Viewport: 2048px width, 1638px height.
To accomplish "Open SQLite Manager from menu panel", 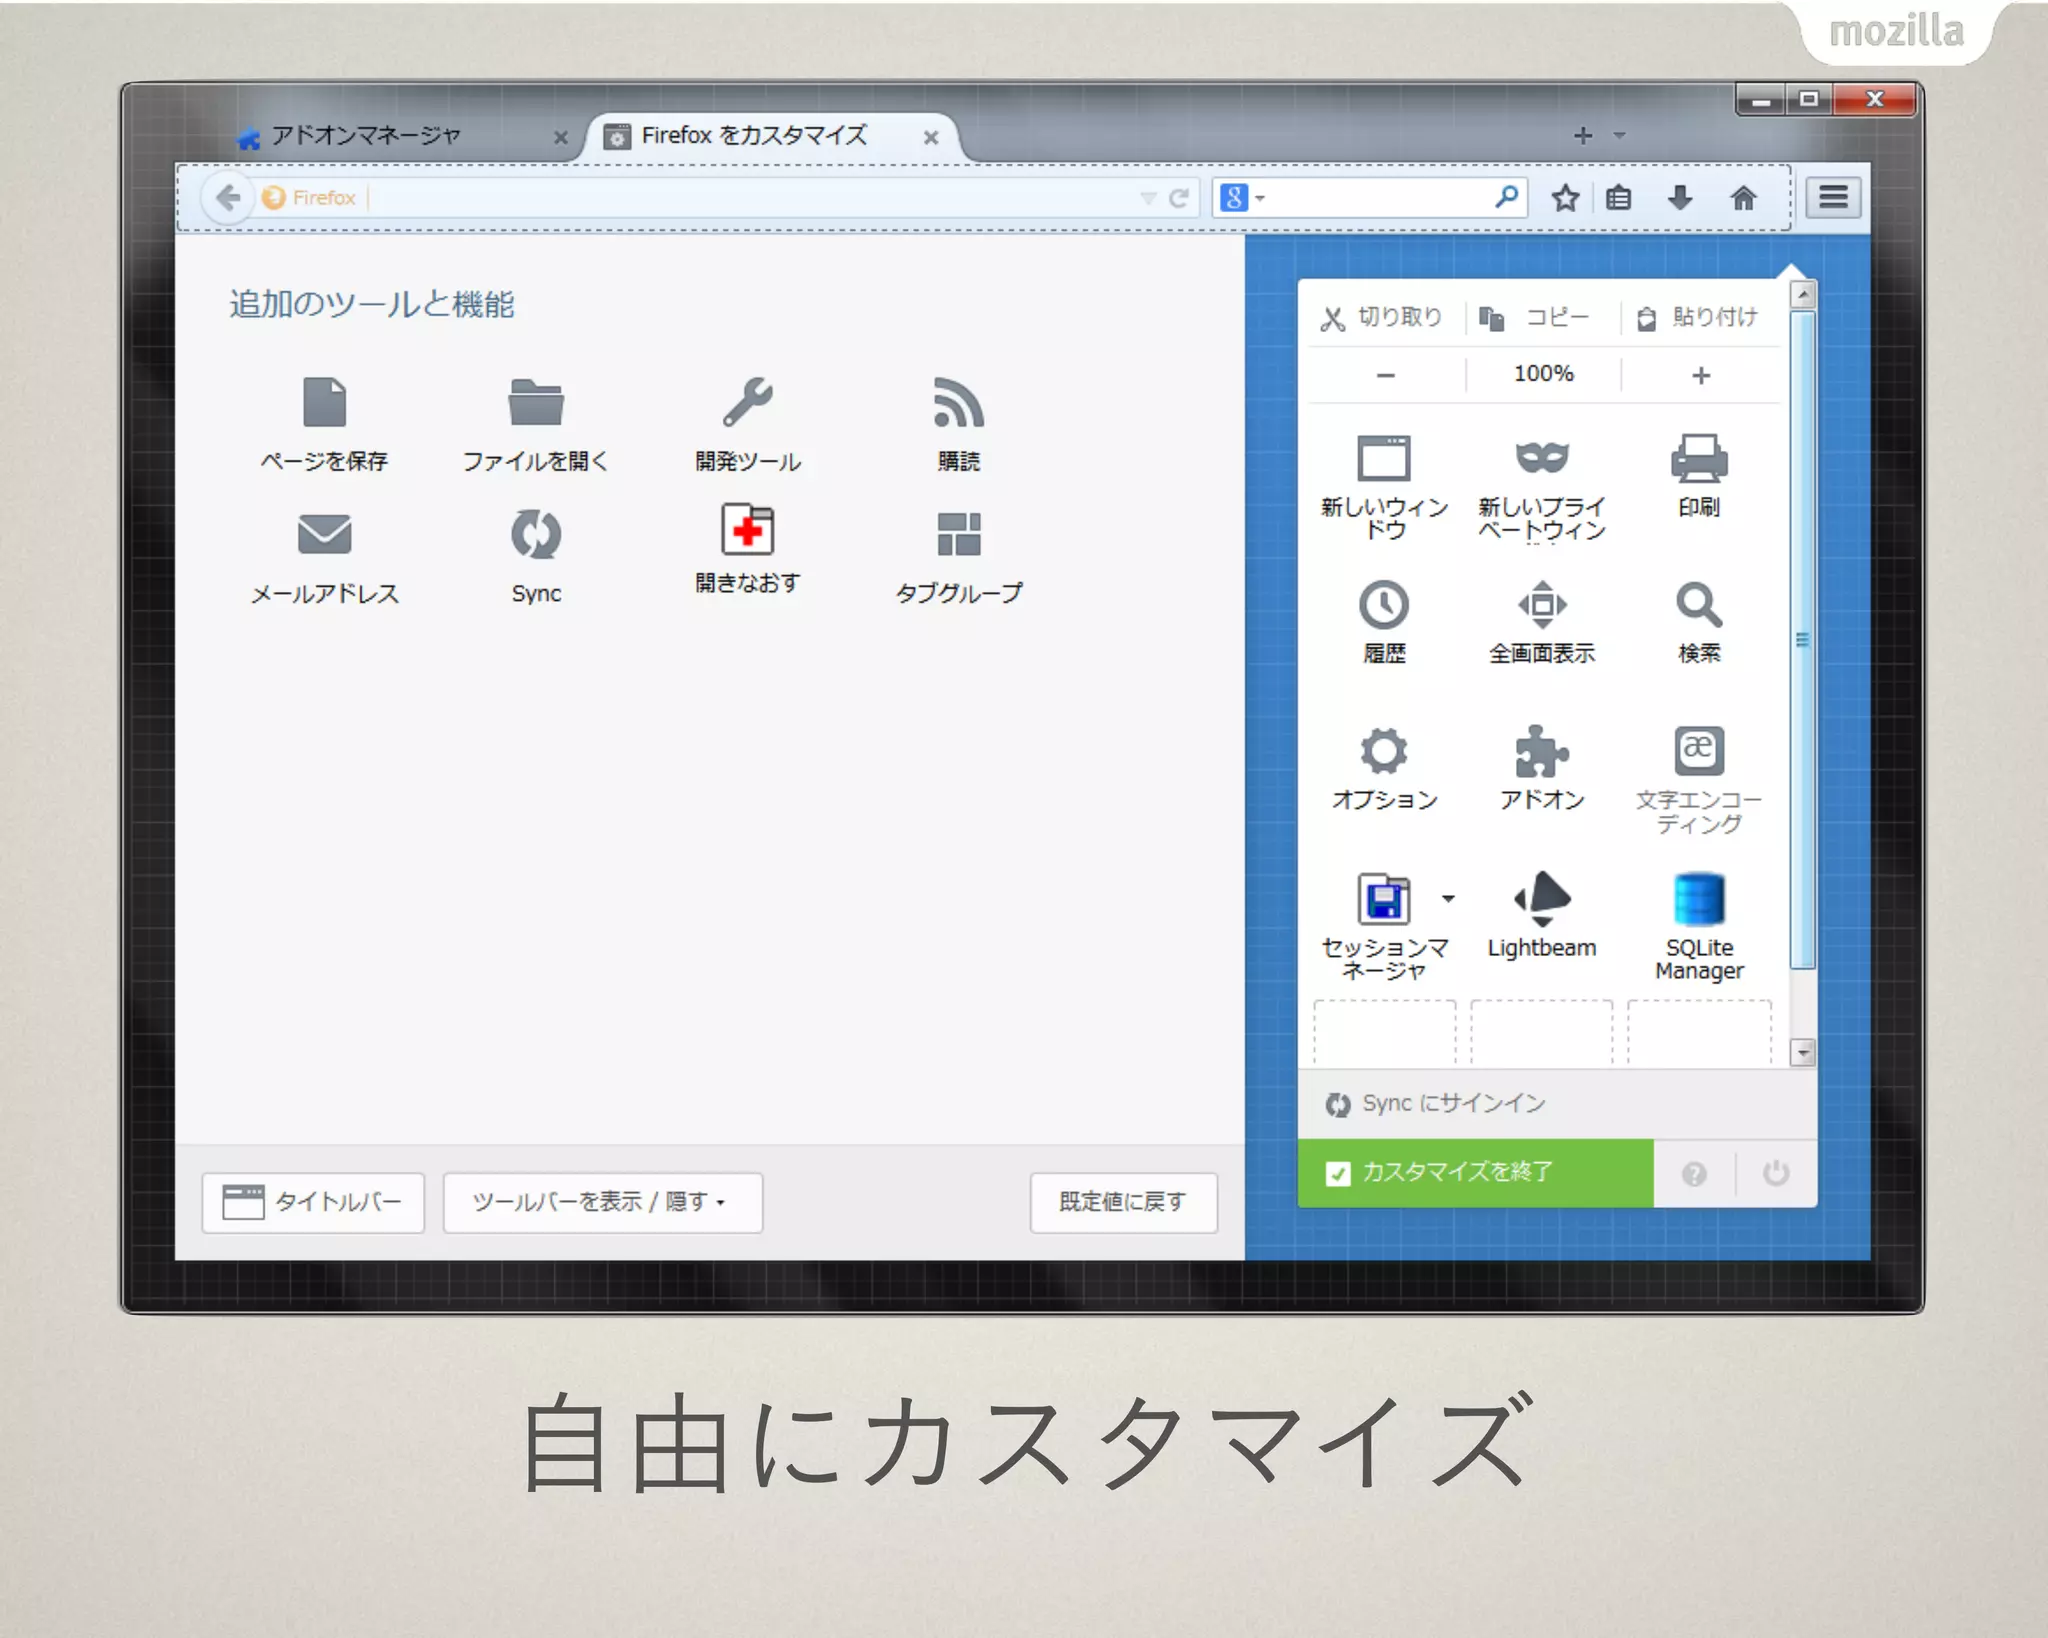I will click(x=1698, y=899).
